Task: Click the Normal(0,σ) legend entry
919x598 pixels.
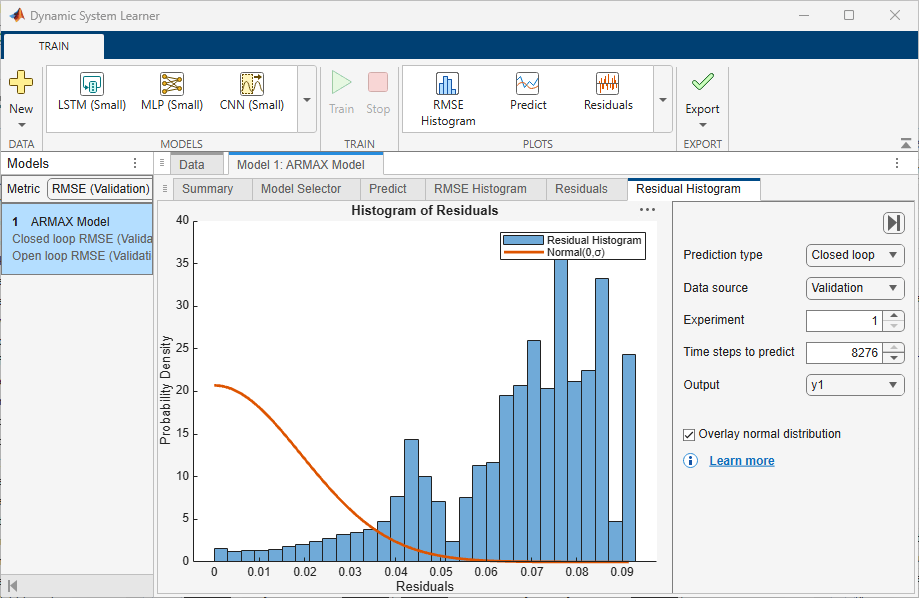Action: coord(554,253)
